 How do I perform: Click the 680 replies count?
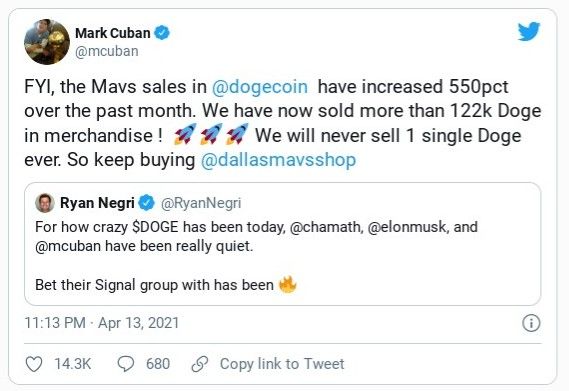pyautogui.click(x=158, y=364)
